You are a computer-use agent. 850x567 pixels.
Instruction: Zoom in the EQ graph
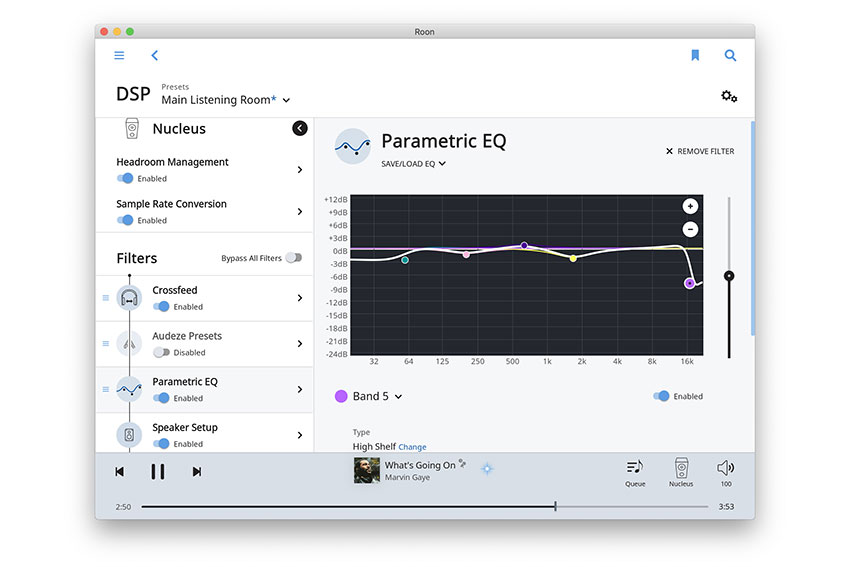tap(690, 207)
